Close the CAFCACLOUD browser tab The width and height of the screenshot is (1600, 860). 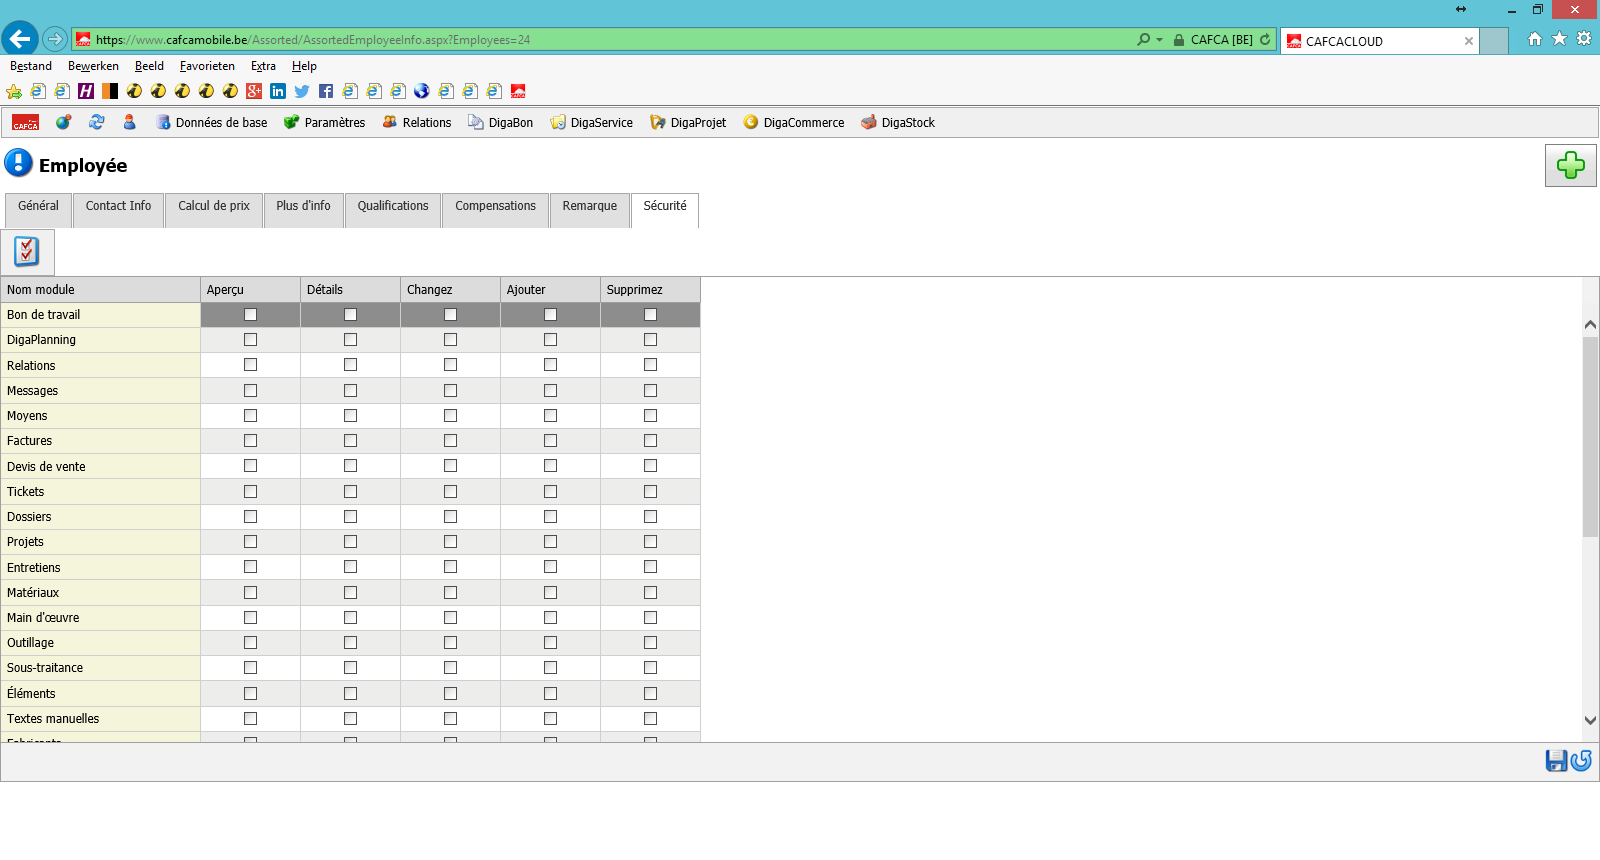pyautogui.click(x=1468, y=41)
